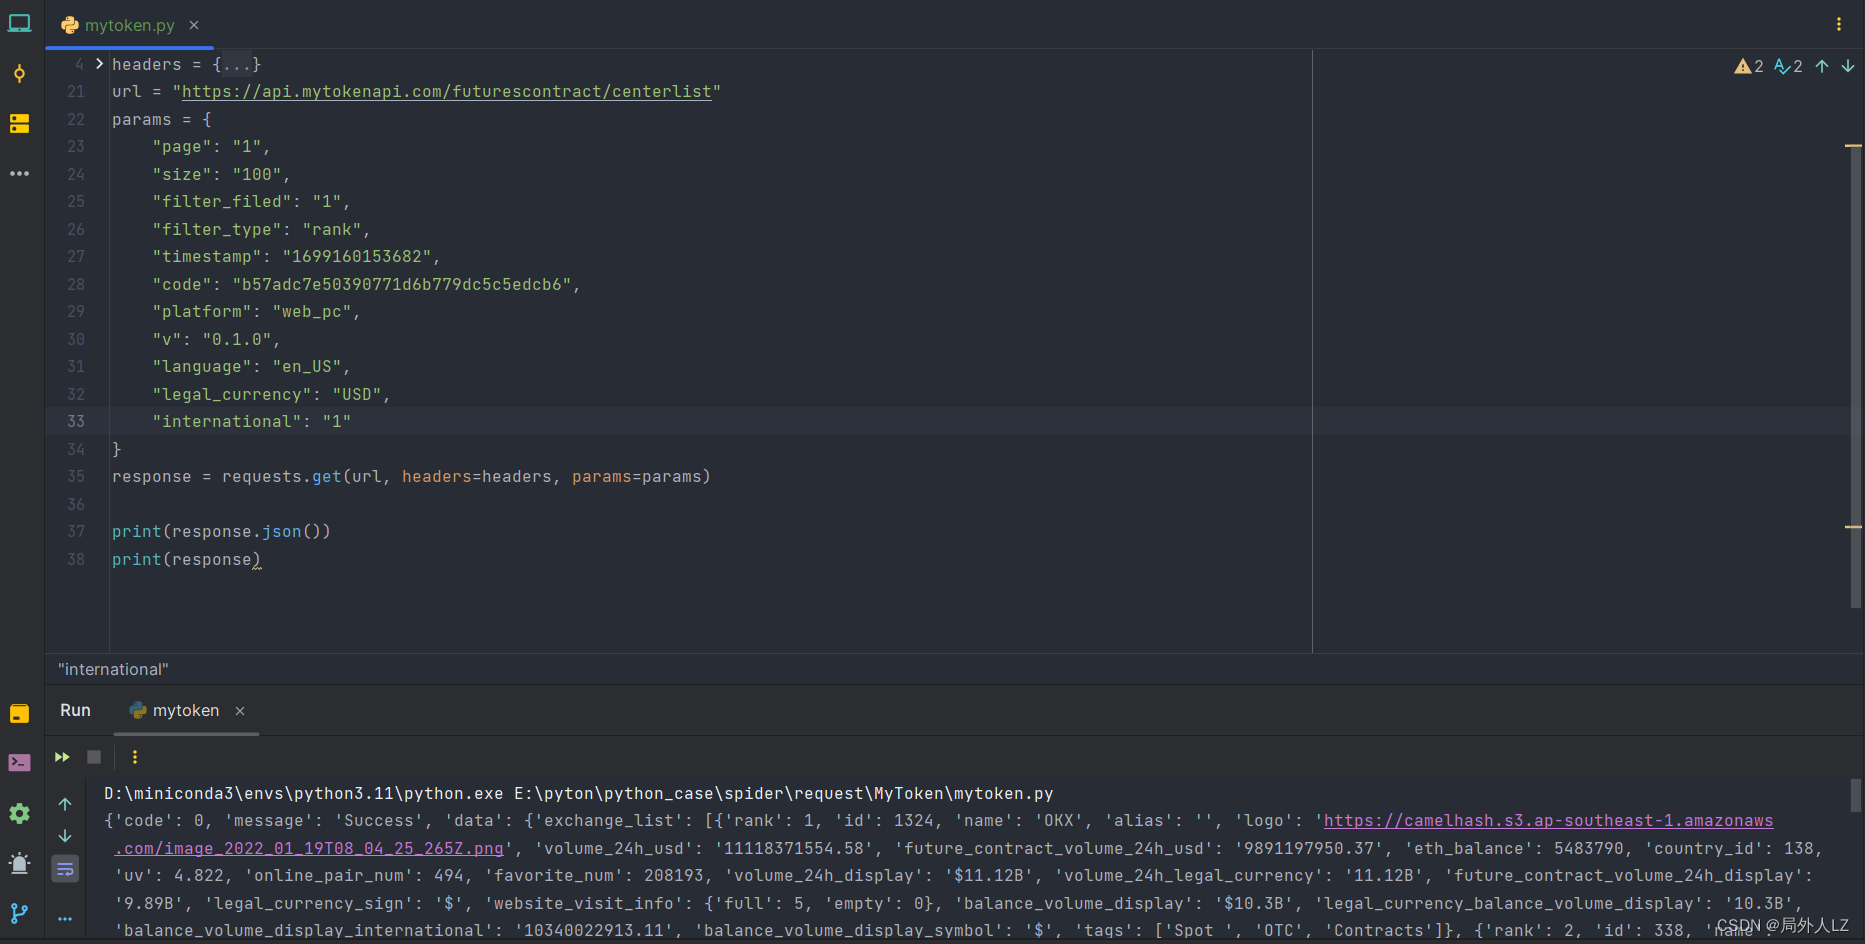Open the console gutter ellipsis more actions

coord(65,918)
